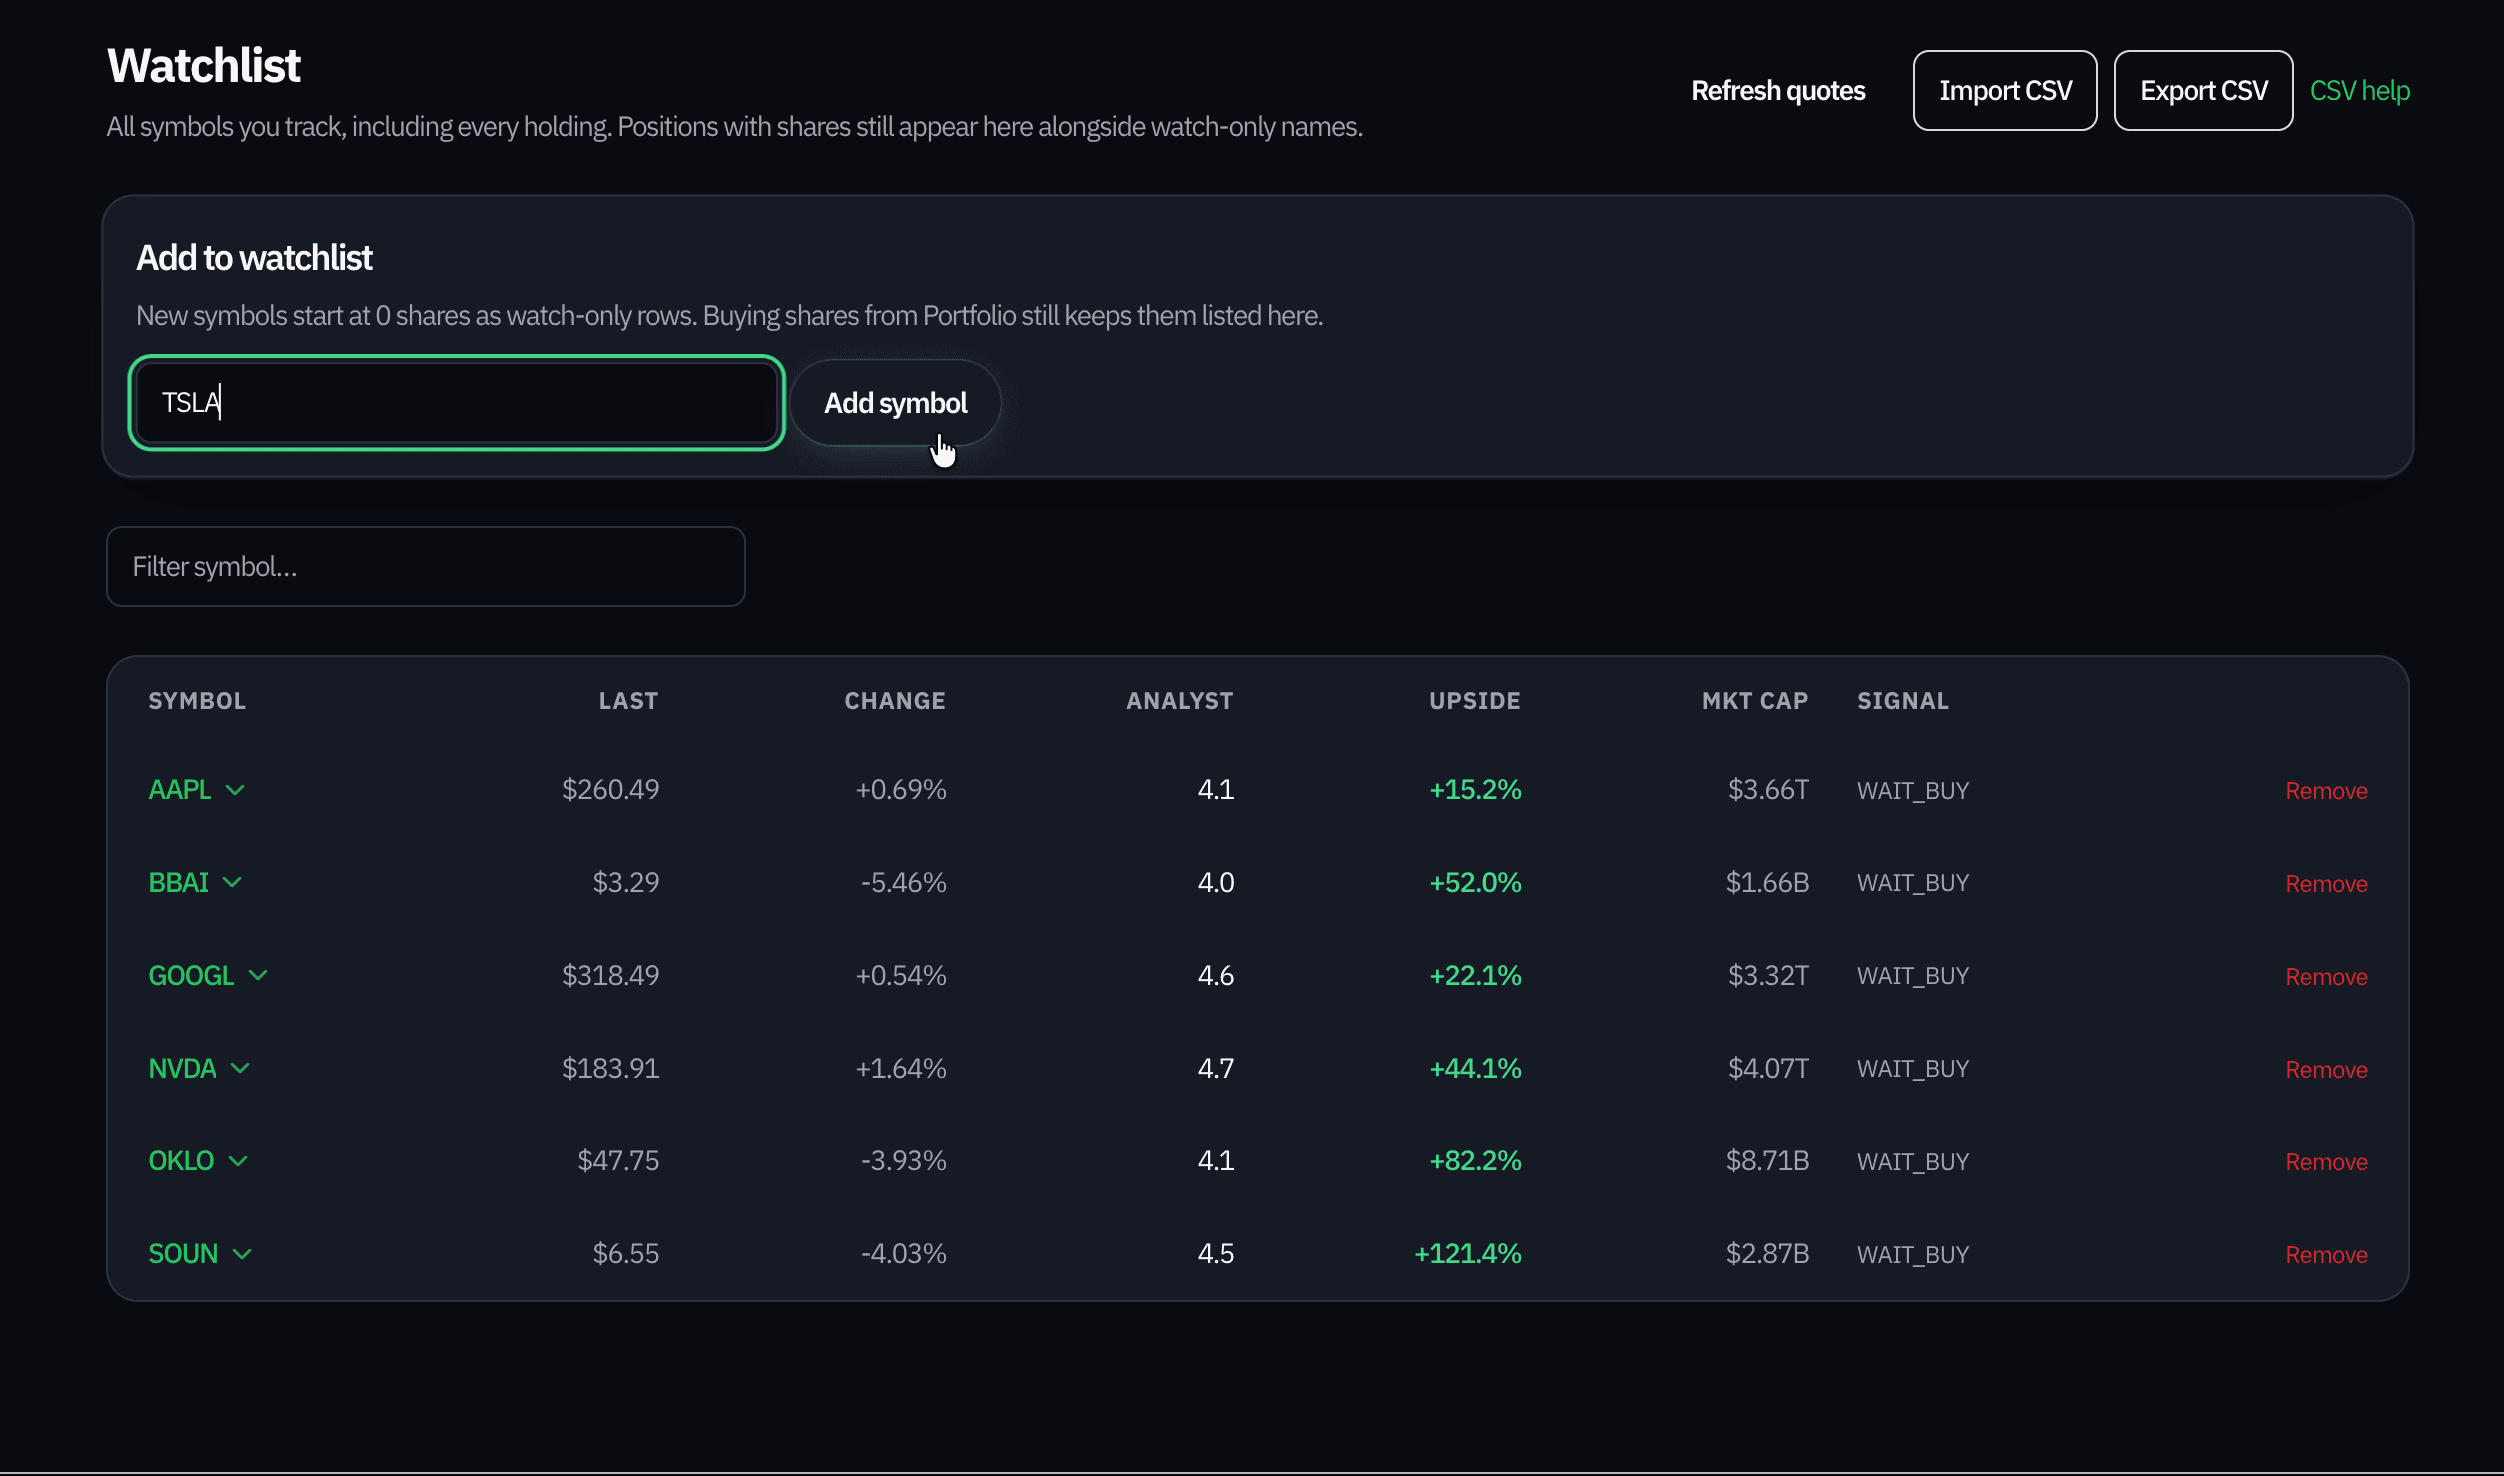Expand the GOOGL row chevron
The height and width of the screenshot is (1476, 2504).
click(x=258, y=975)
